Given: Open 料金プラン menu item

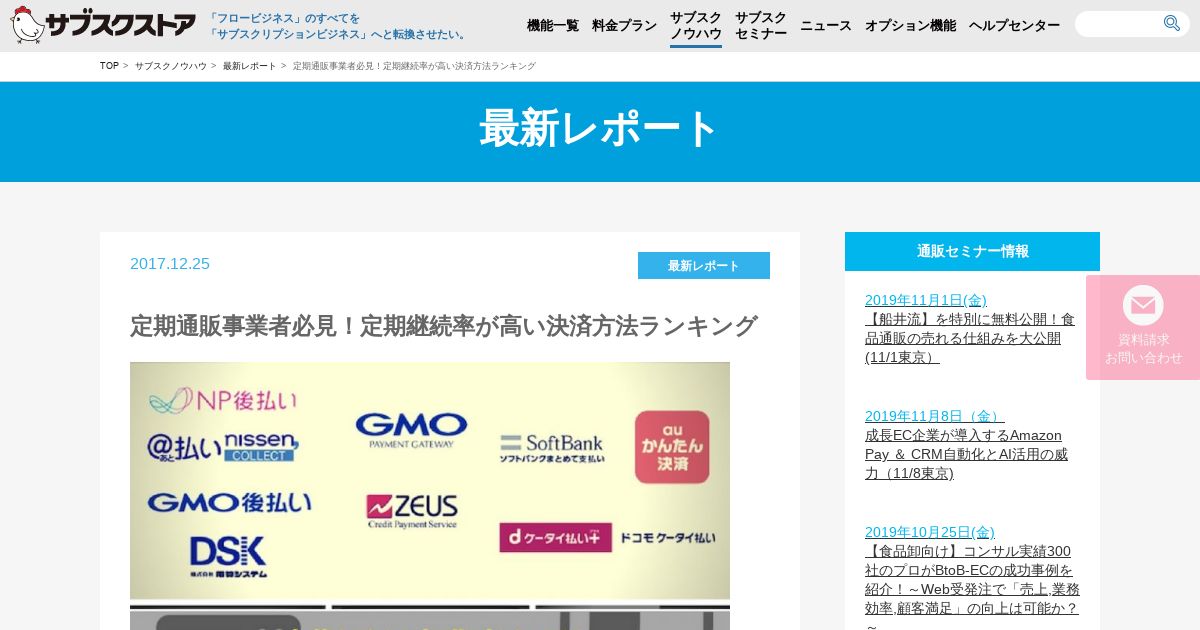Looking at the screenshot, I should [x=624, y=25].
